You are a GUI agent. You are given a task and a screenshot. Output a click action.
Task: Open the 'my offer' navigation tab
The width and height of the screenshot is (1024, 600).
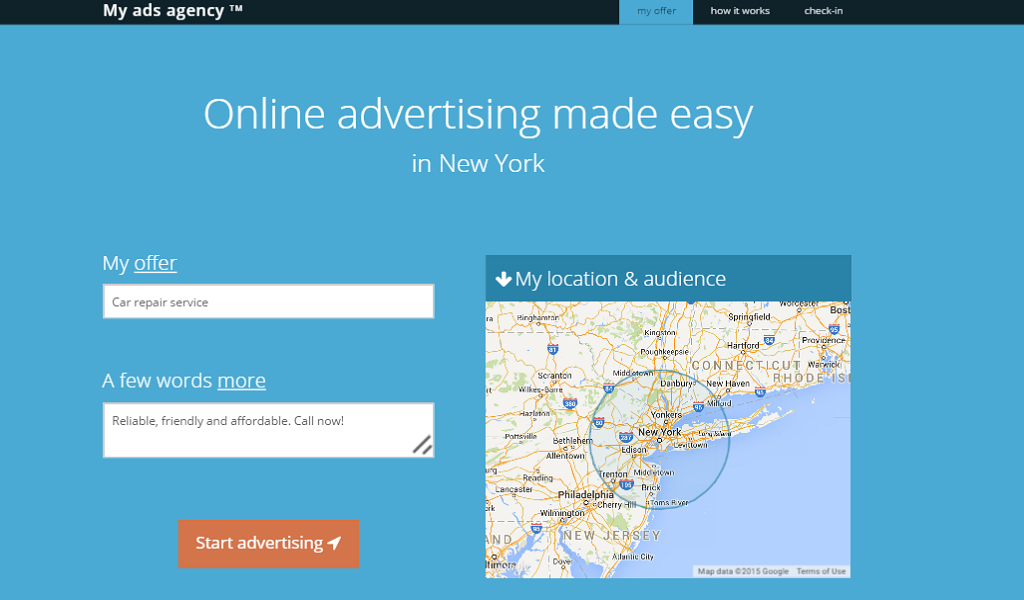(x=656, y=12)
